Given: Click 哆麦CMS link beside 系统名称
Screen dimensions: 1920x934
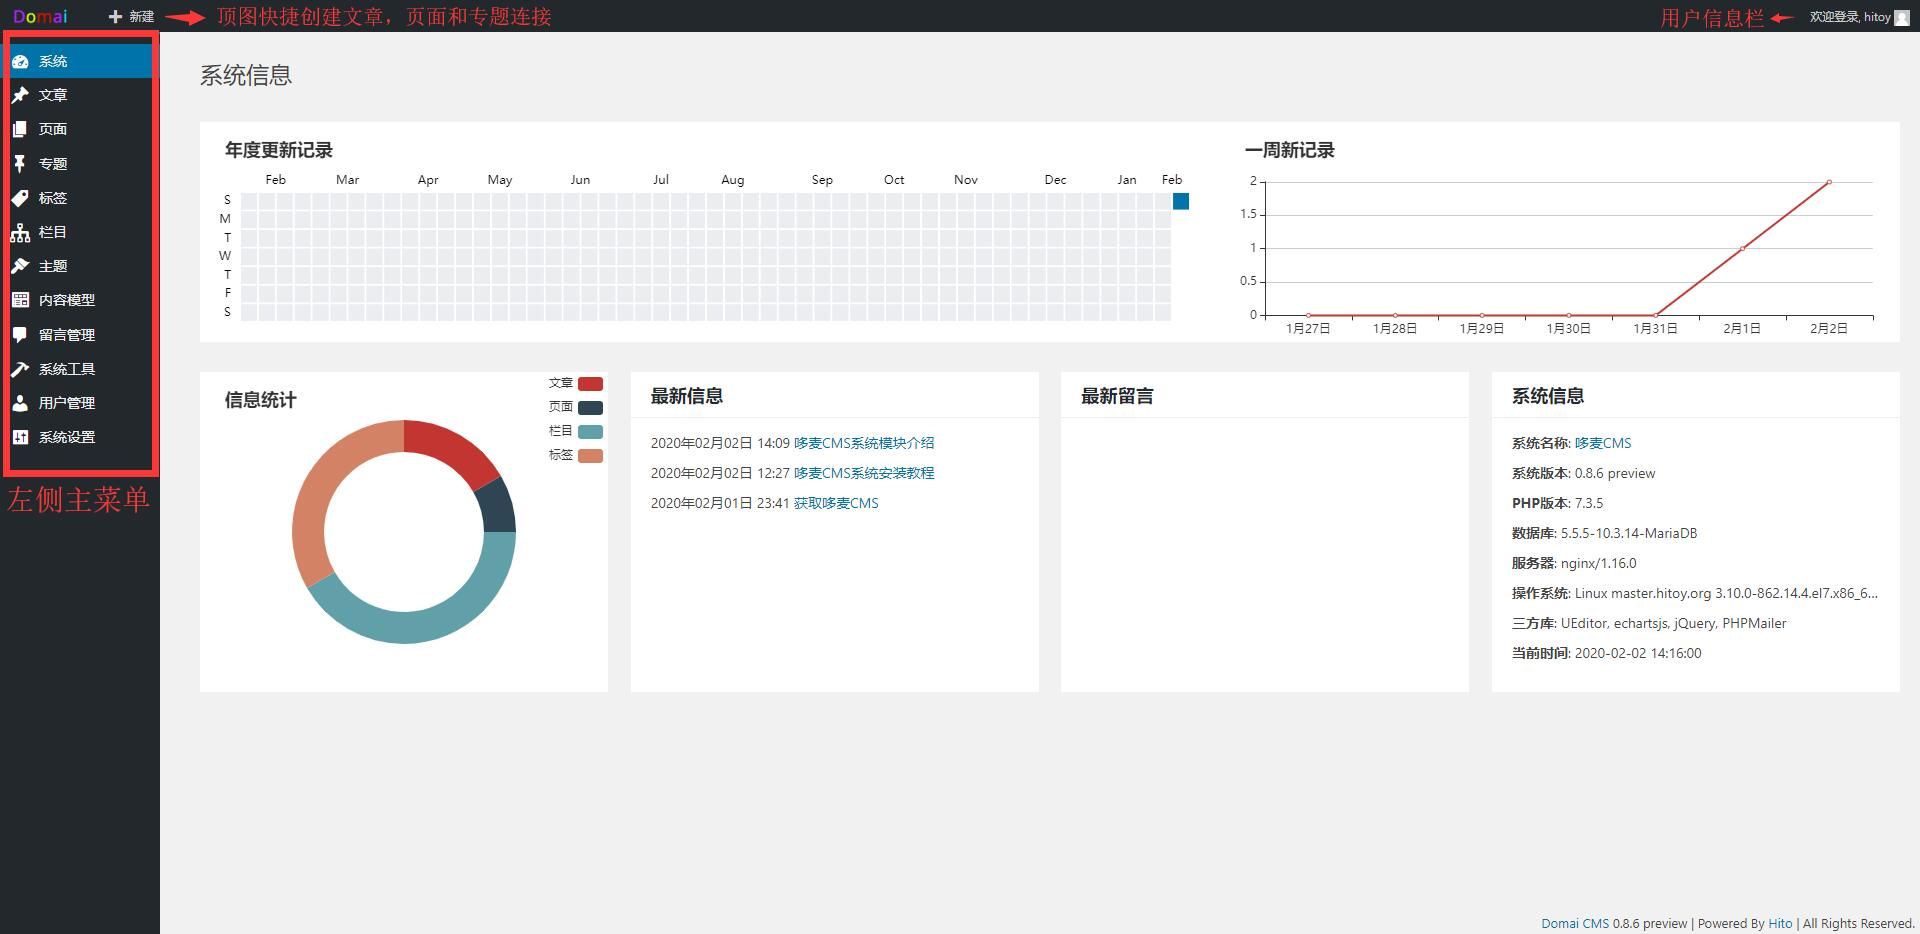Looking at the screenshot, I should [x=1603, y=443].
